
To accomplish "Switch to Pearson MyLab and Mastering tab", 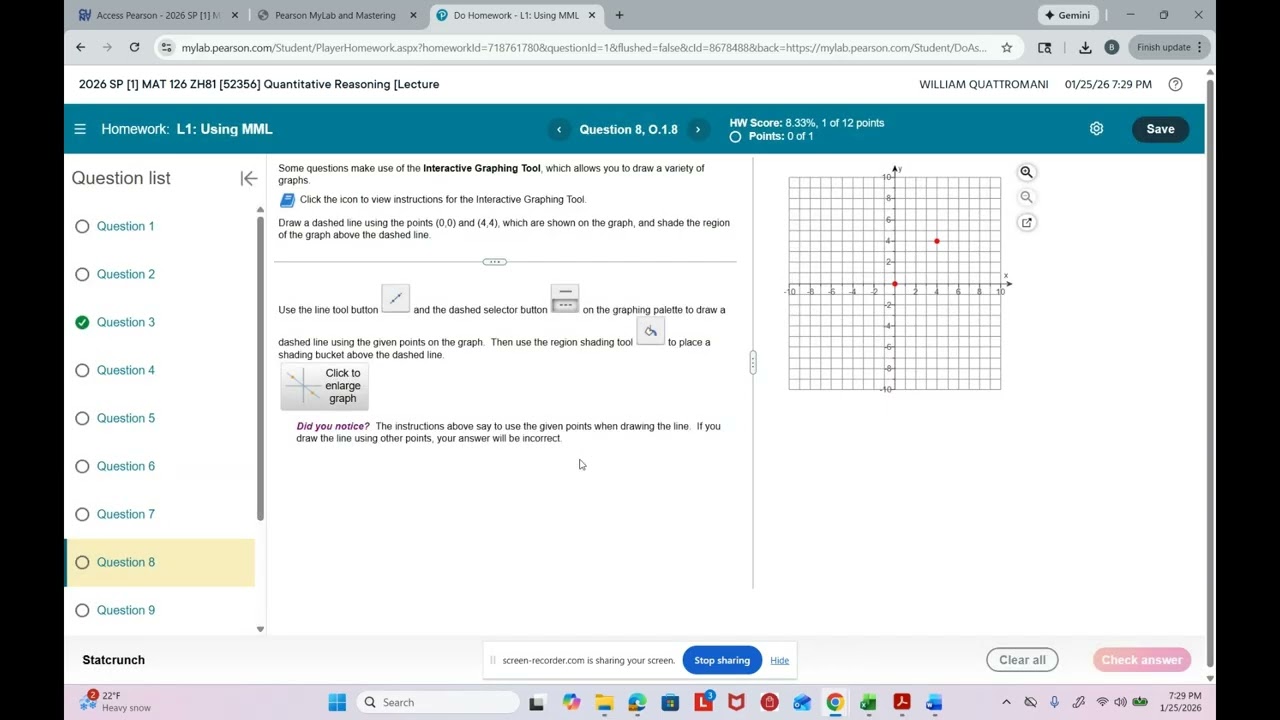I will (x=335, y=15).
